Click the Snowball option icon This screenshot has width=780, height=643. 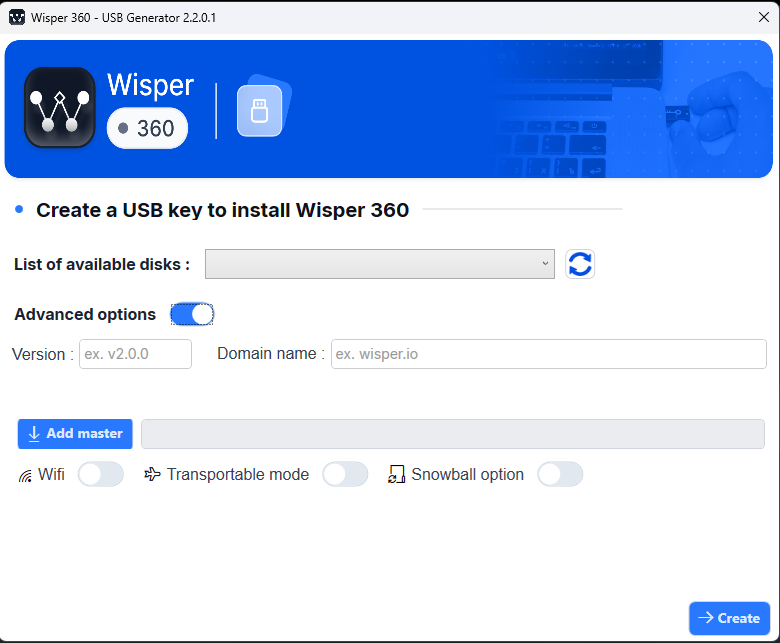click(396, 474)
